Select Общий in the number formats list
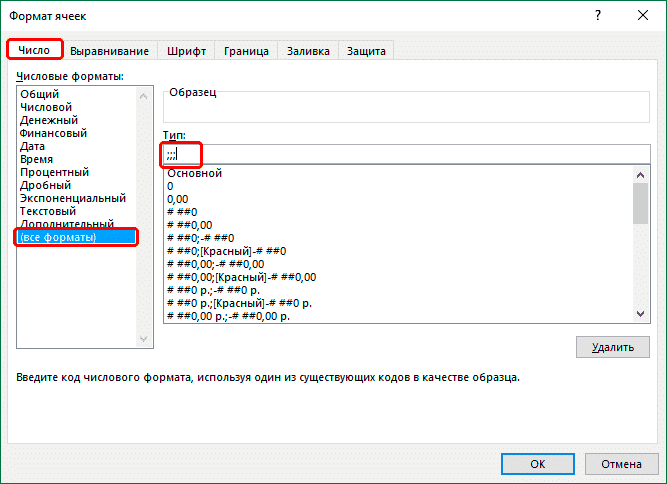The image size is (667, 484). pos(40,94)
